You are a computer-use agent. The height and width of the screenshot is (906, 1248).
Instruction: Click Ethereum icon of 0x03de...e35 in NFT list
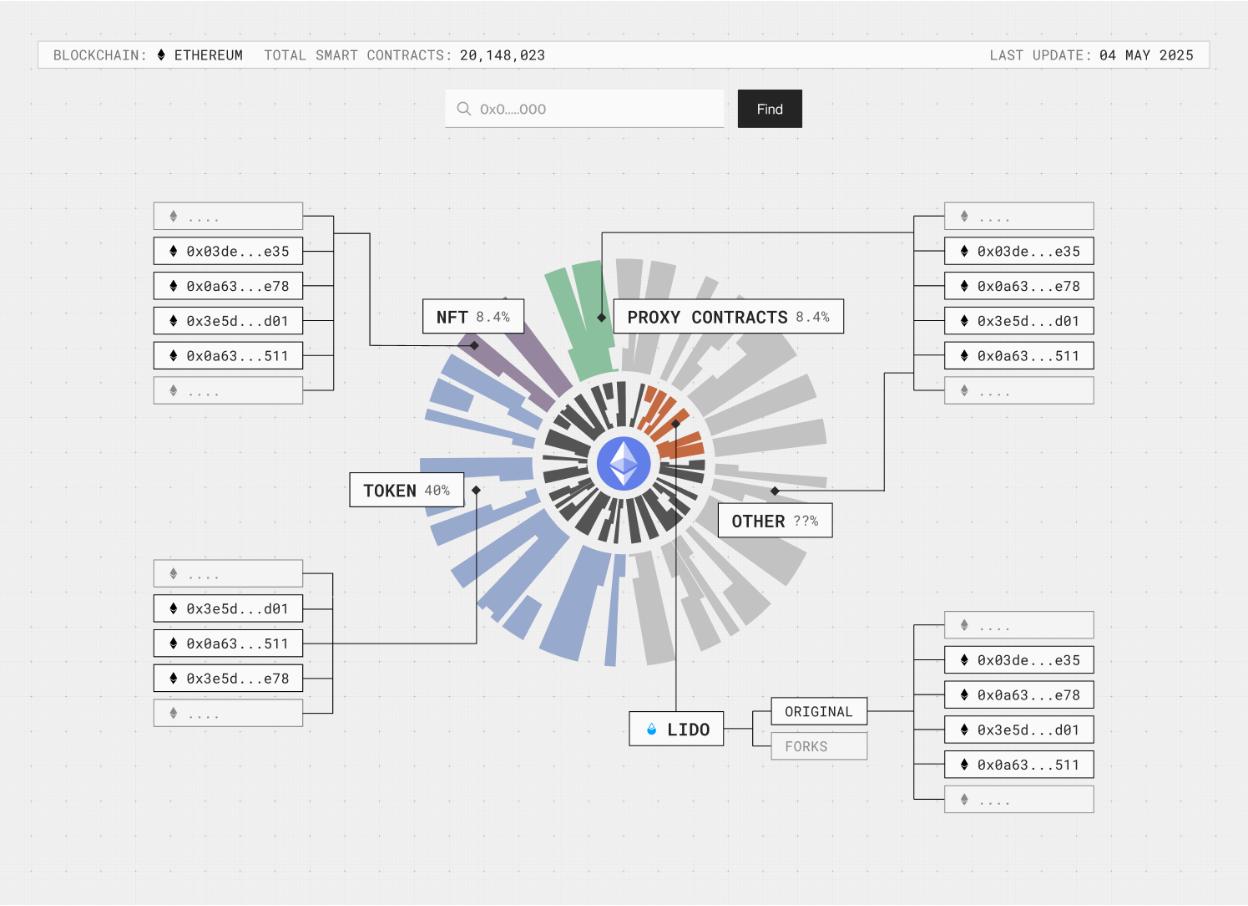click(173, 251)
